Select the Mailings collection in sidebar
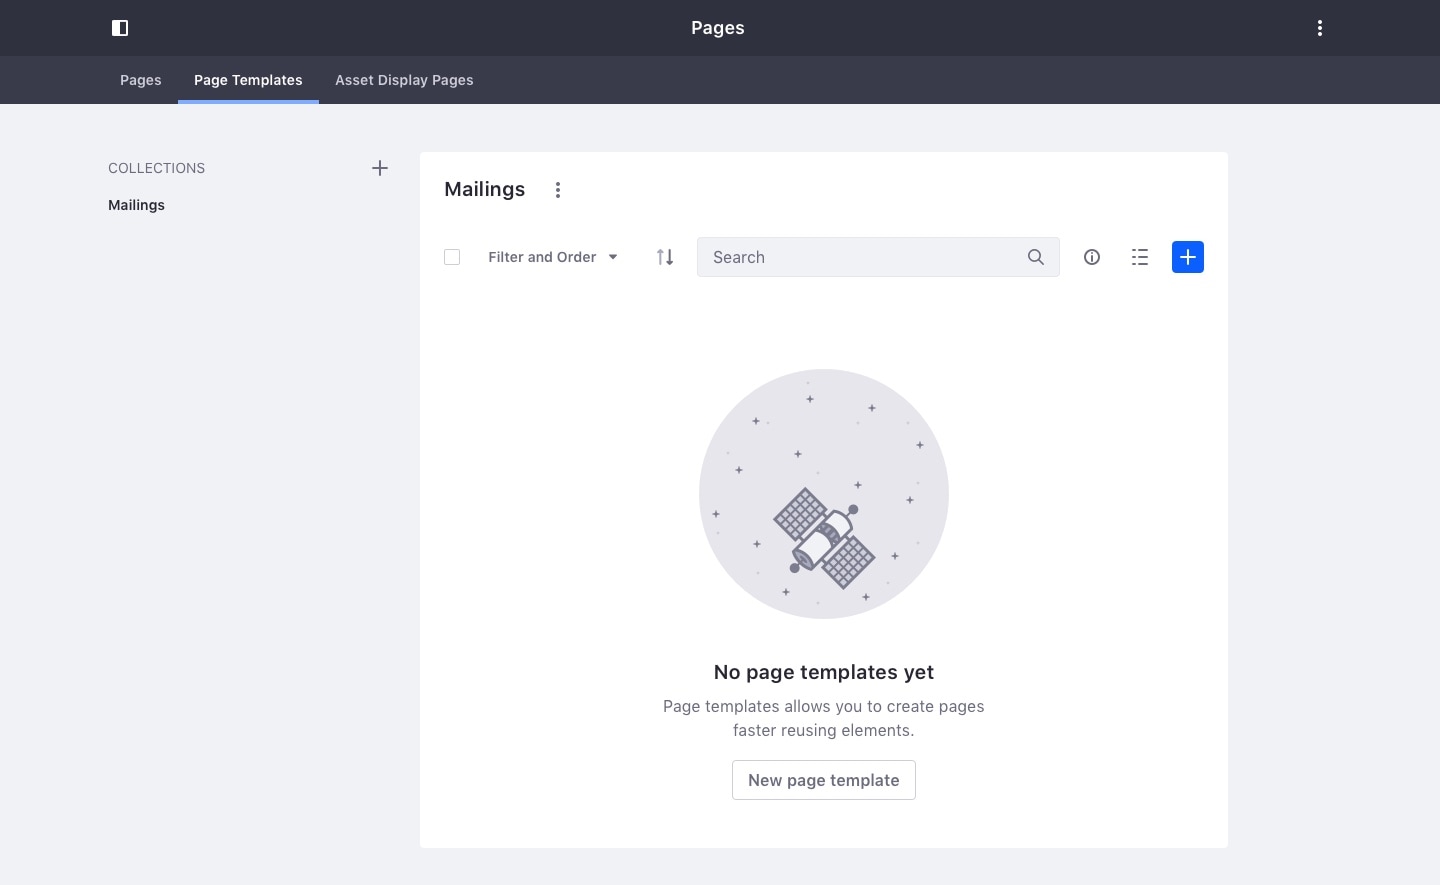This screenshot has width=1440, height=885. (x=137, y=205)
